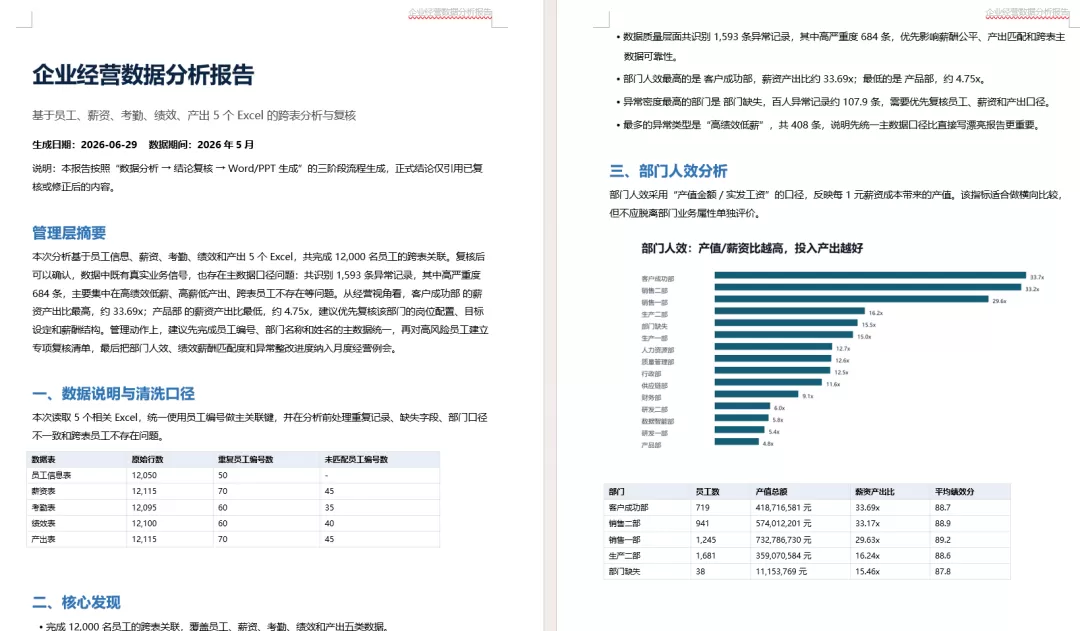1080x631 pixels.
Task: Click the heading 一、数据说明与清洗口径
Action: pyautogui.click(x=114, y=393)
